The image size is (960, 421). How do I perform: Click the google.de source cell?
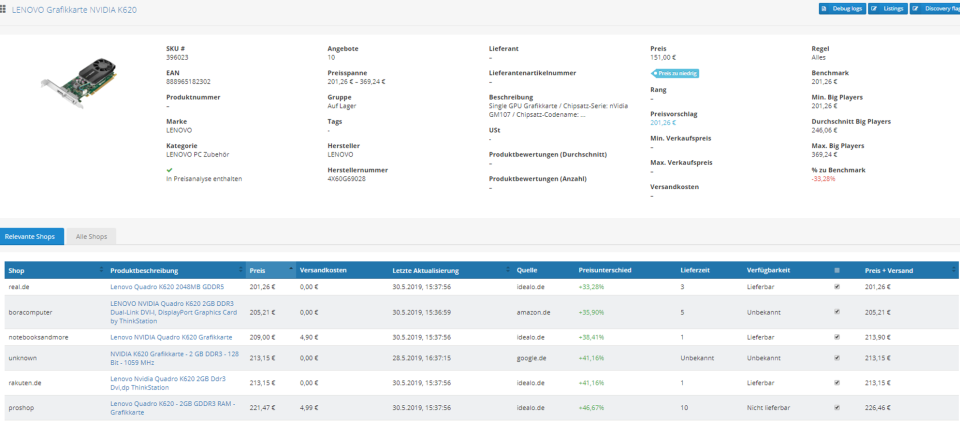531,357
